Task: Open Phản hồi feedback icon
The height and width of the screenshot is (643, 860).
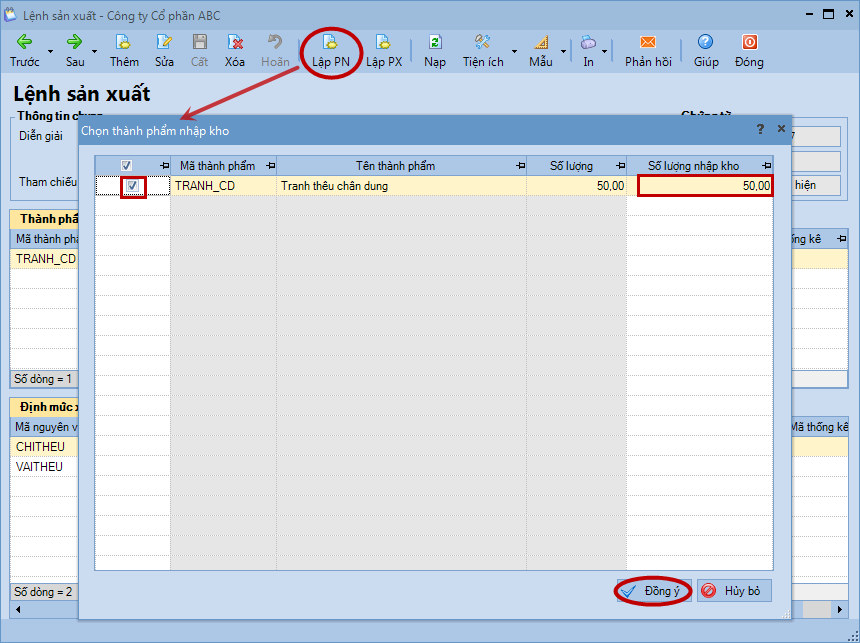Action: [x=648, y=43]
